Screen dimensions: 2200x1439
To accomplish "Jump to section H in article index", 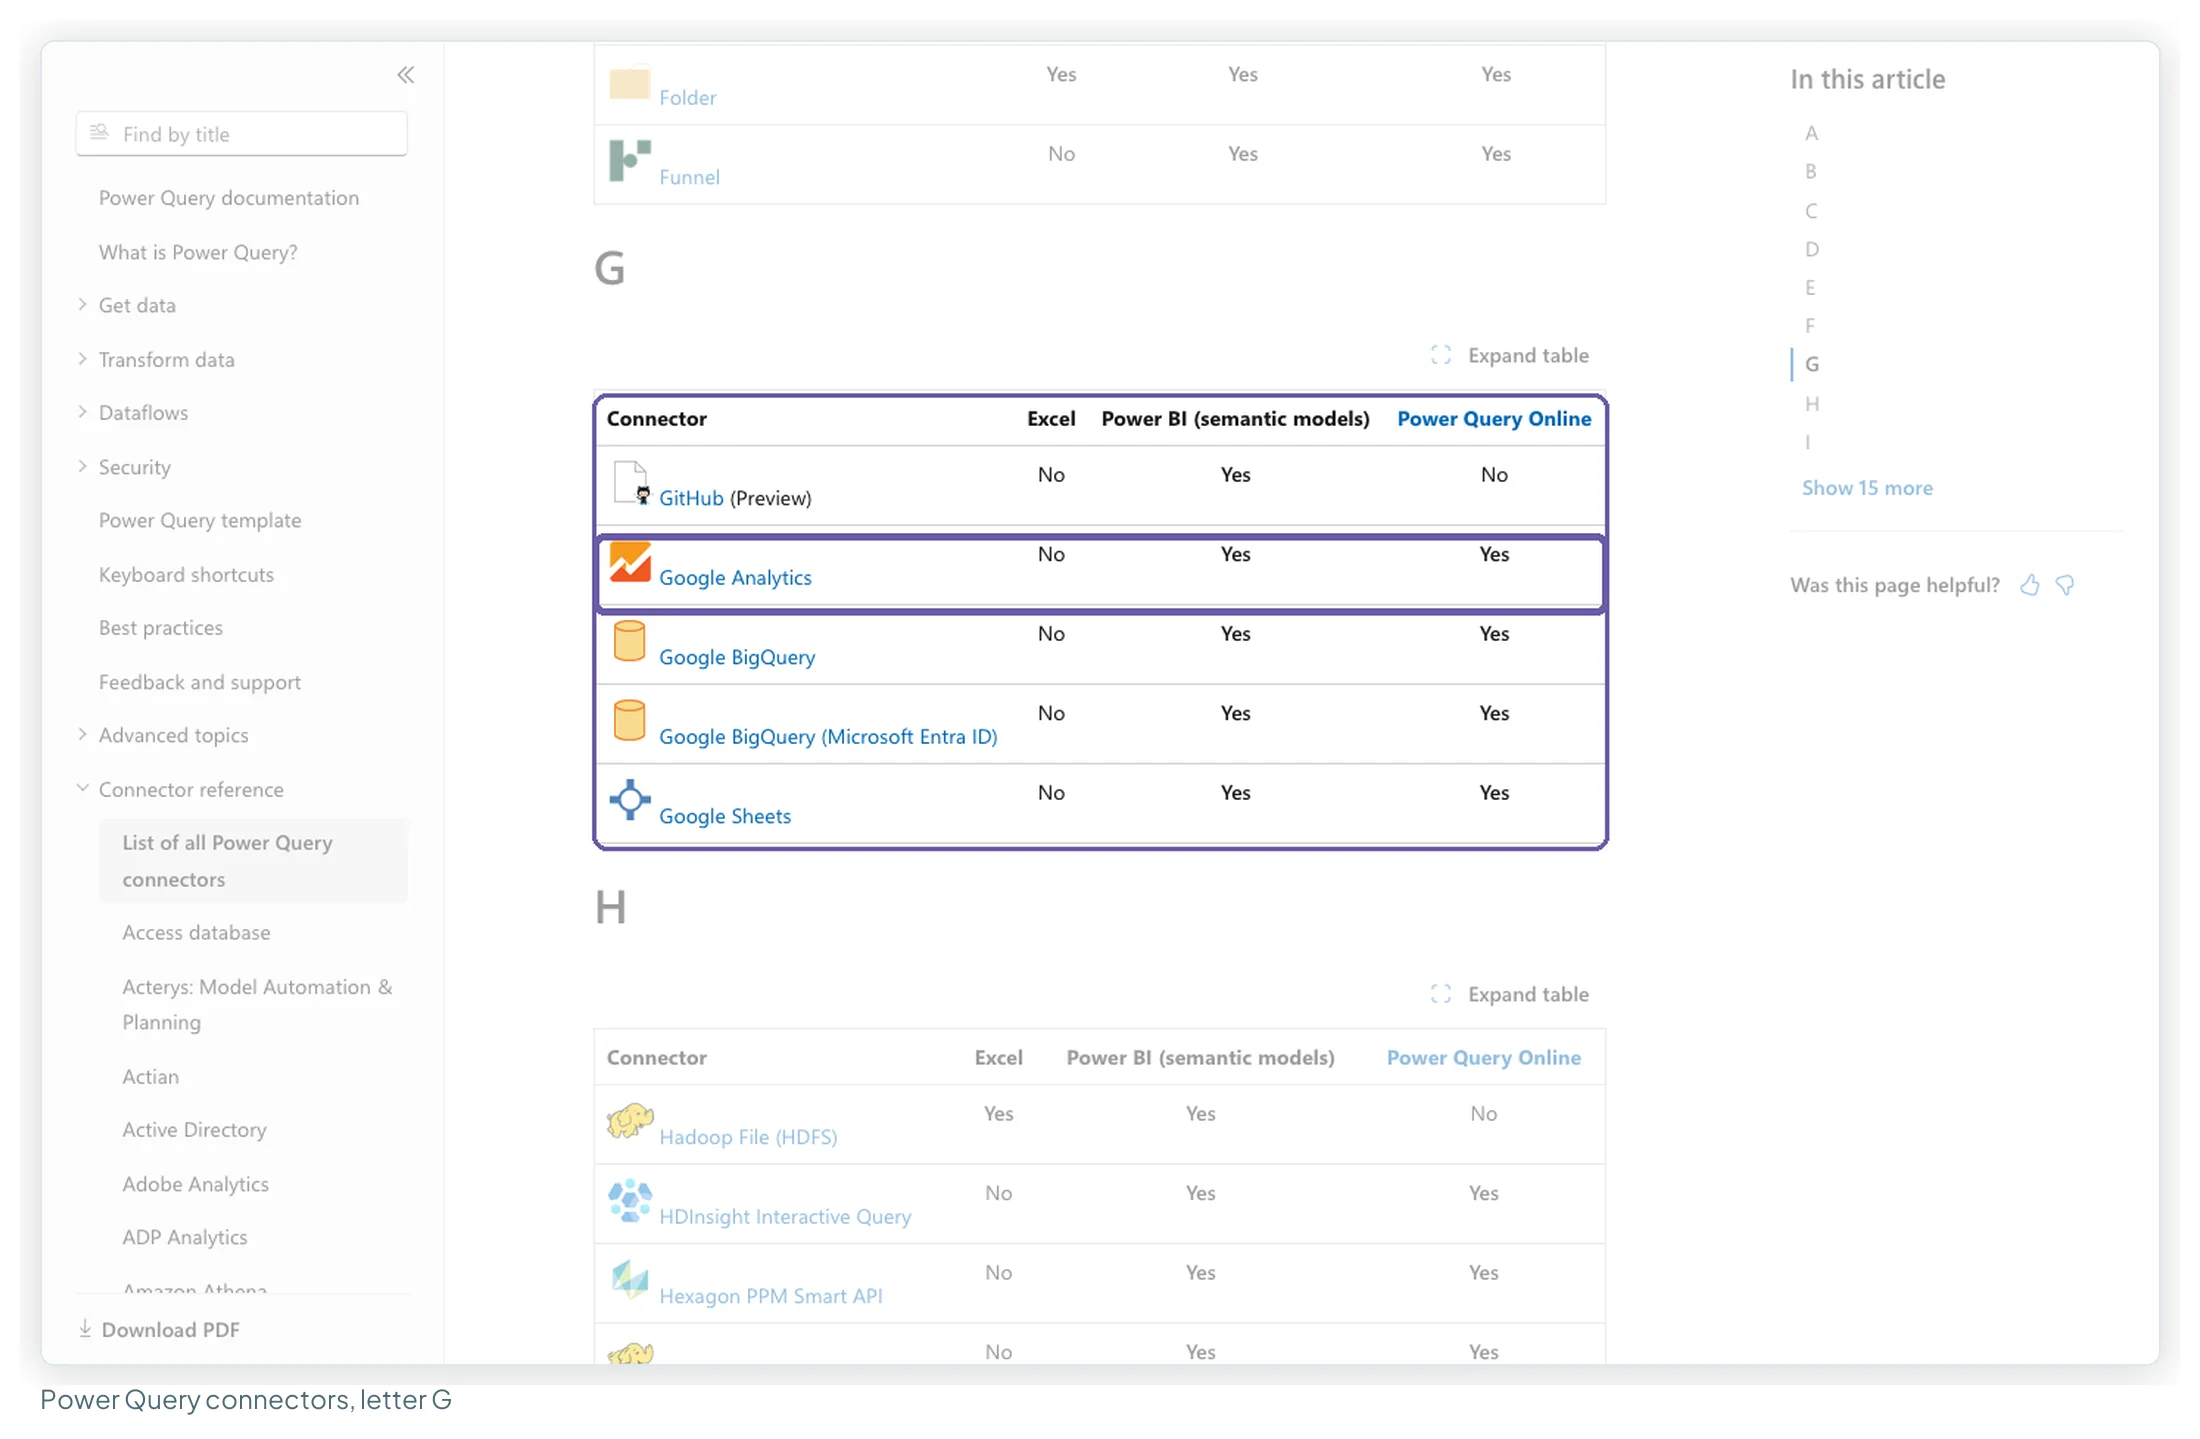I will coord(1811,403).
